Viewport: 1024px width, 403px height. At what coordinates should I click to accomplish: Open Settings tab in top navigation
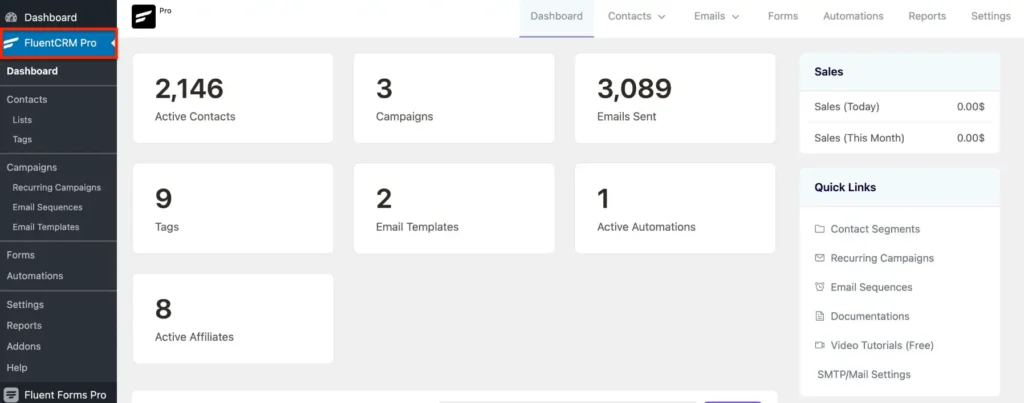[x=991, y=16]
